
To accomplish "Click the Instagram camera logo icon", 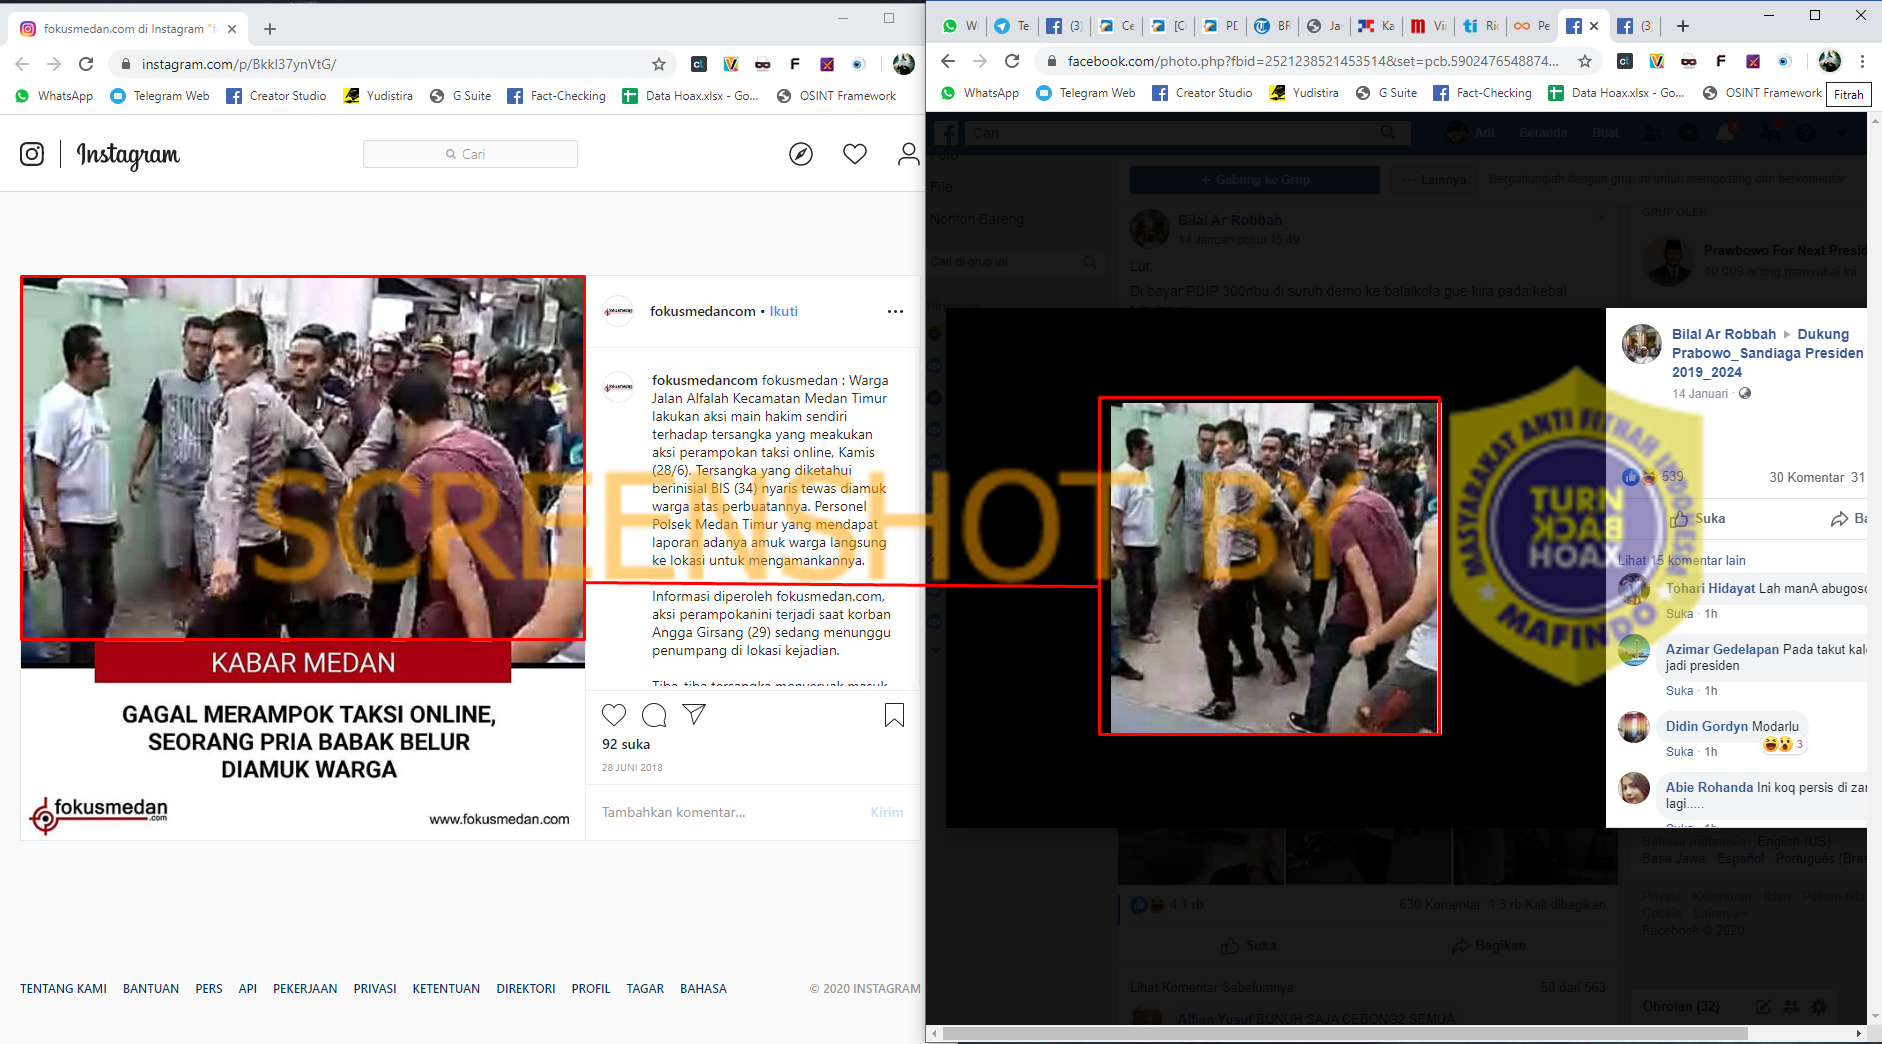I will click(32, 154).
